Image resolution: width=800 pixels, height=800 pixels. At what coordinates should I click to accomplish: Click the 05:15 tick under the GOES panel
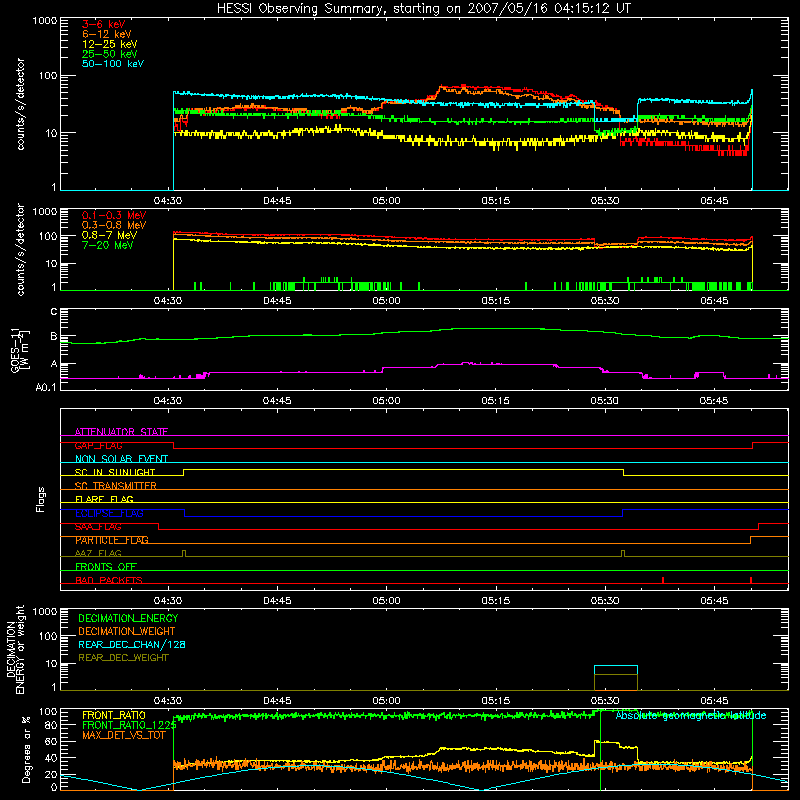pyautogui.click(x=495, y=401)
